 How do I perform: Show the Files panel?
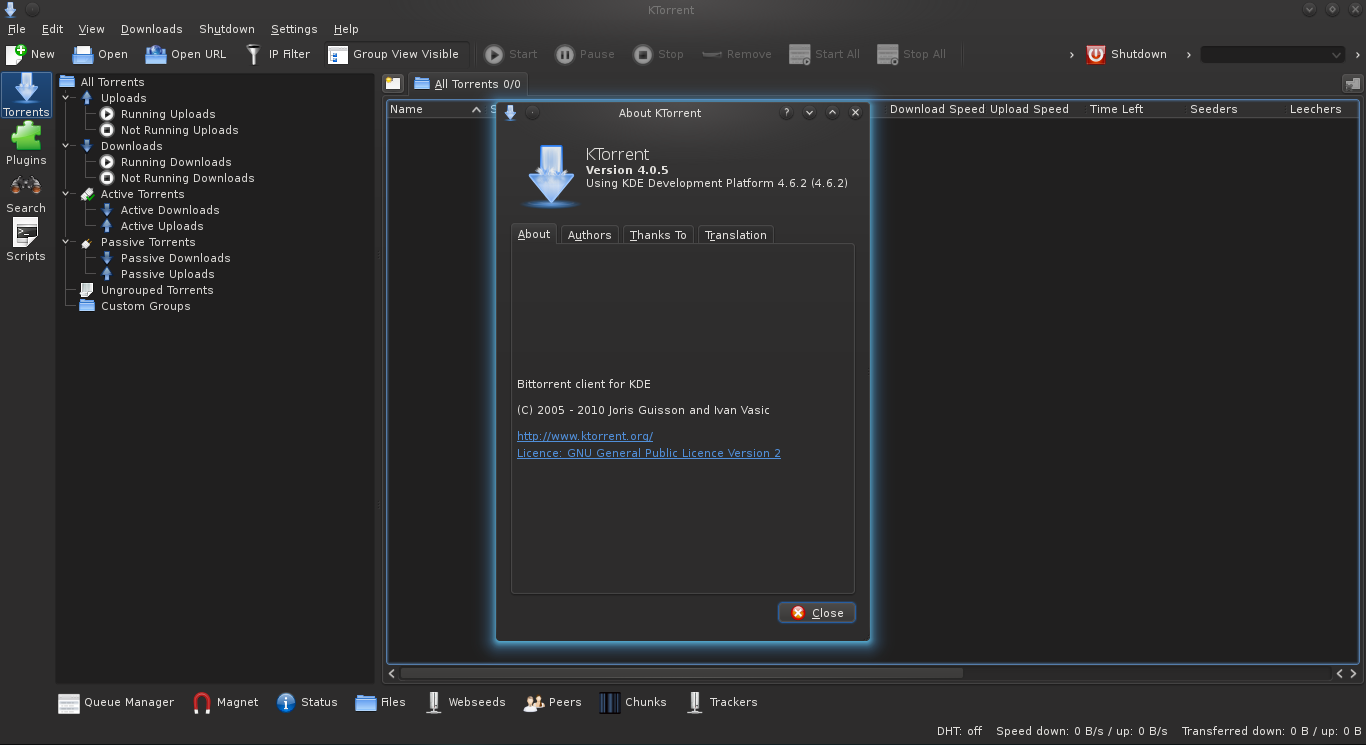click(x=381, y=702)
